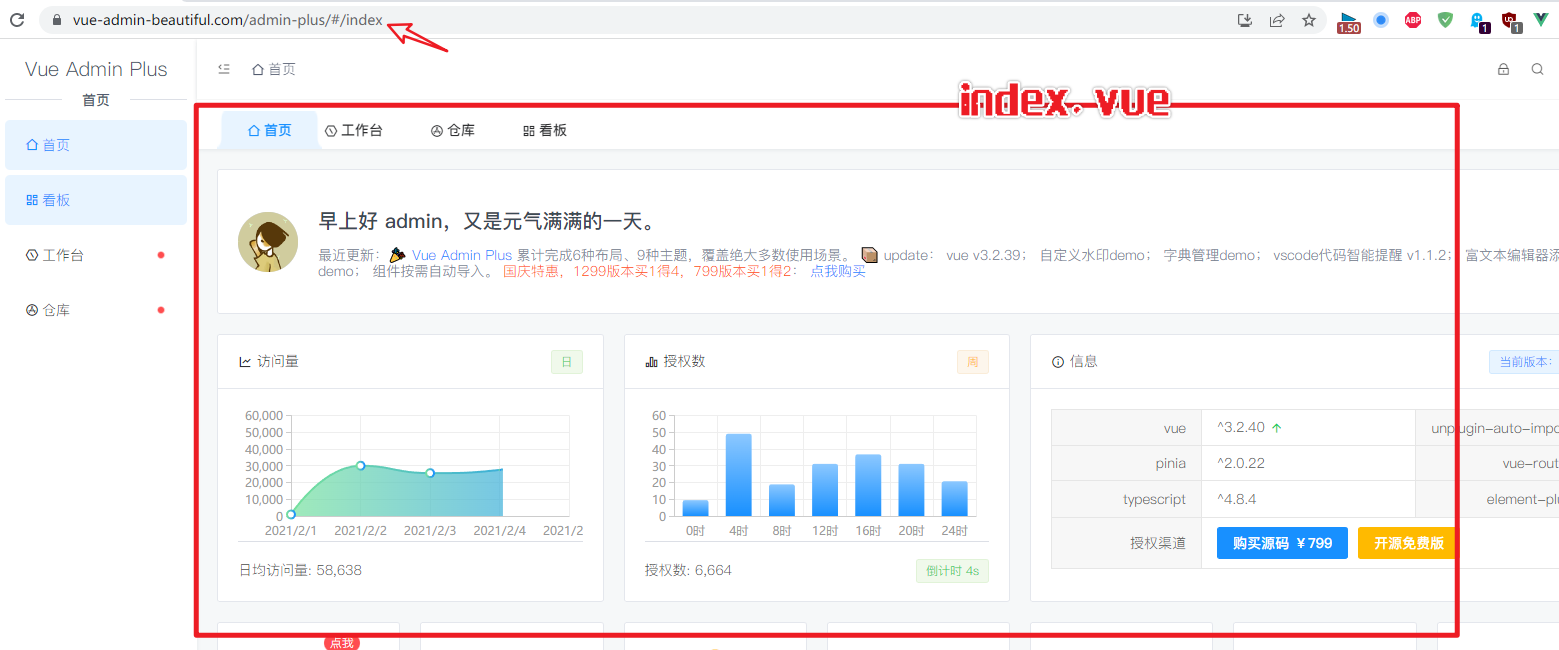Click the icon on the 仓库 tab
The width and height of the screenshot is (1559, 650).
click(437, 131)
